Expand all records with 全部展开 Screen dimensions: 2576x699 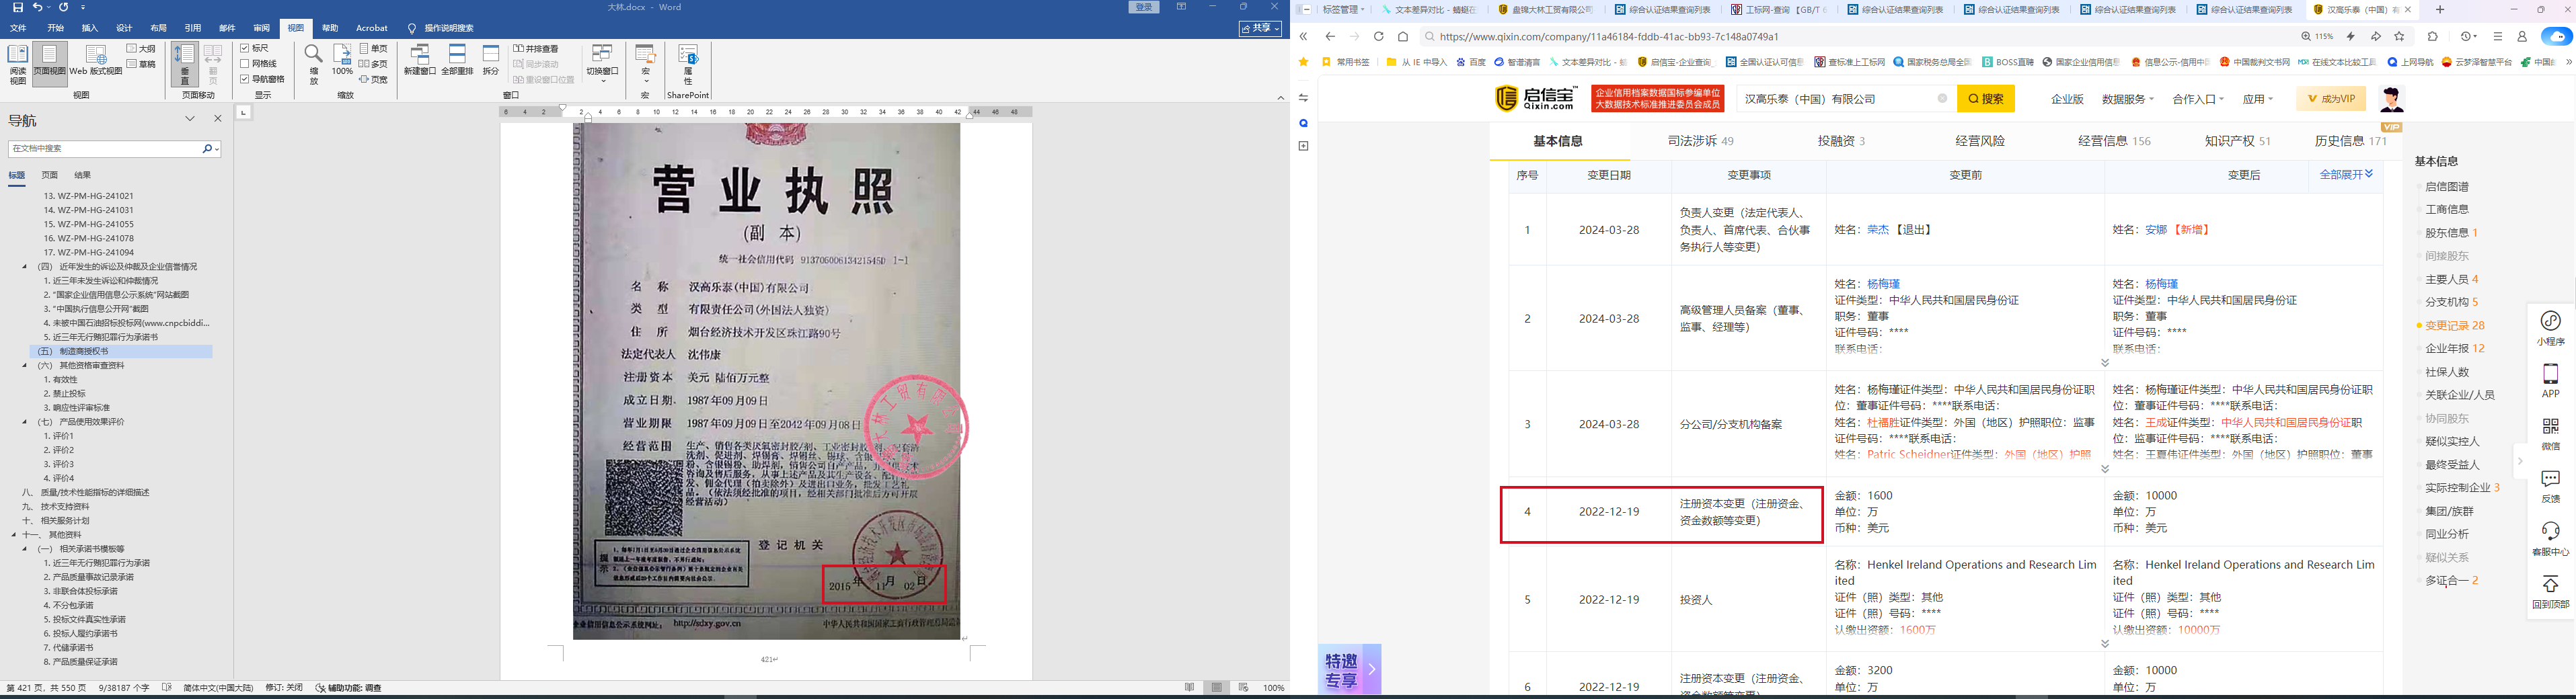pyautogui.click(x=2346, y=174)
